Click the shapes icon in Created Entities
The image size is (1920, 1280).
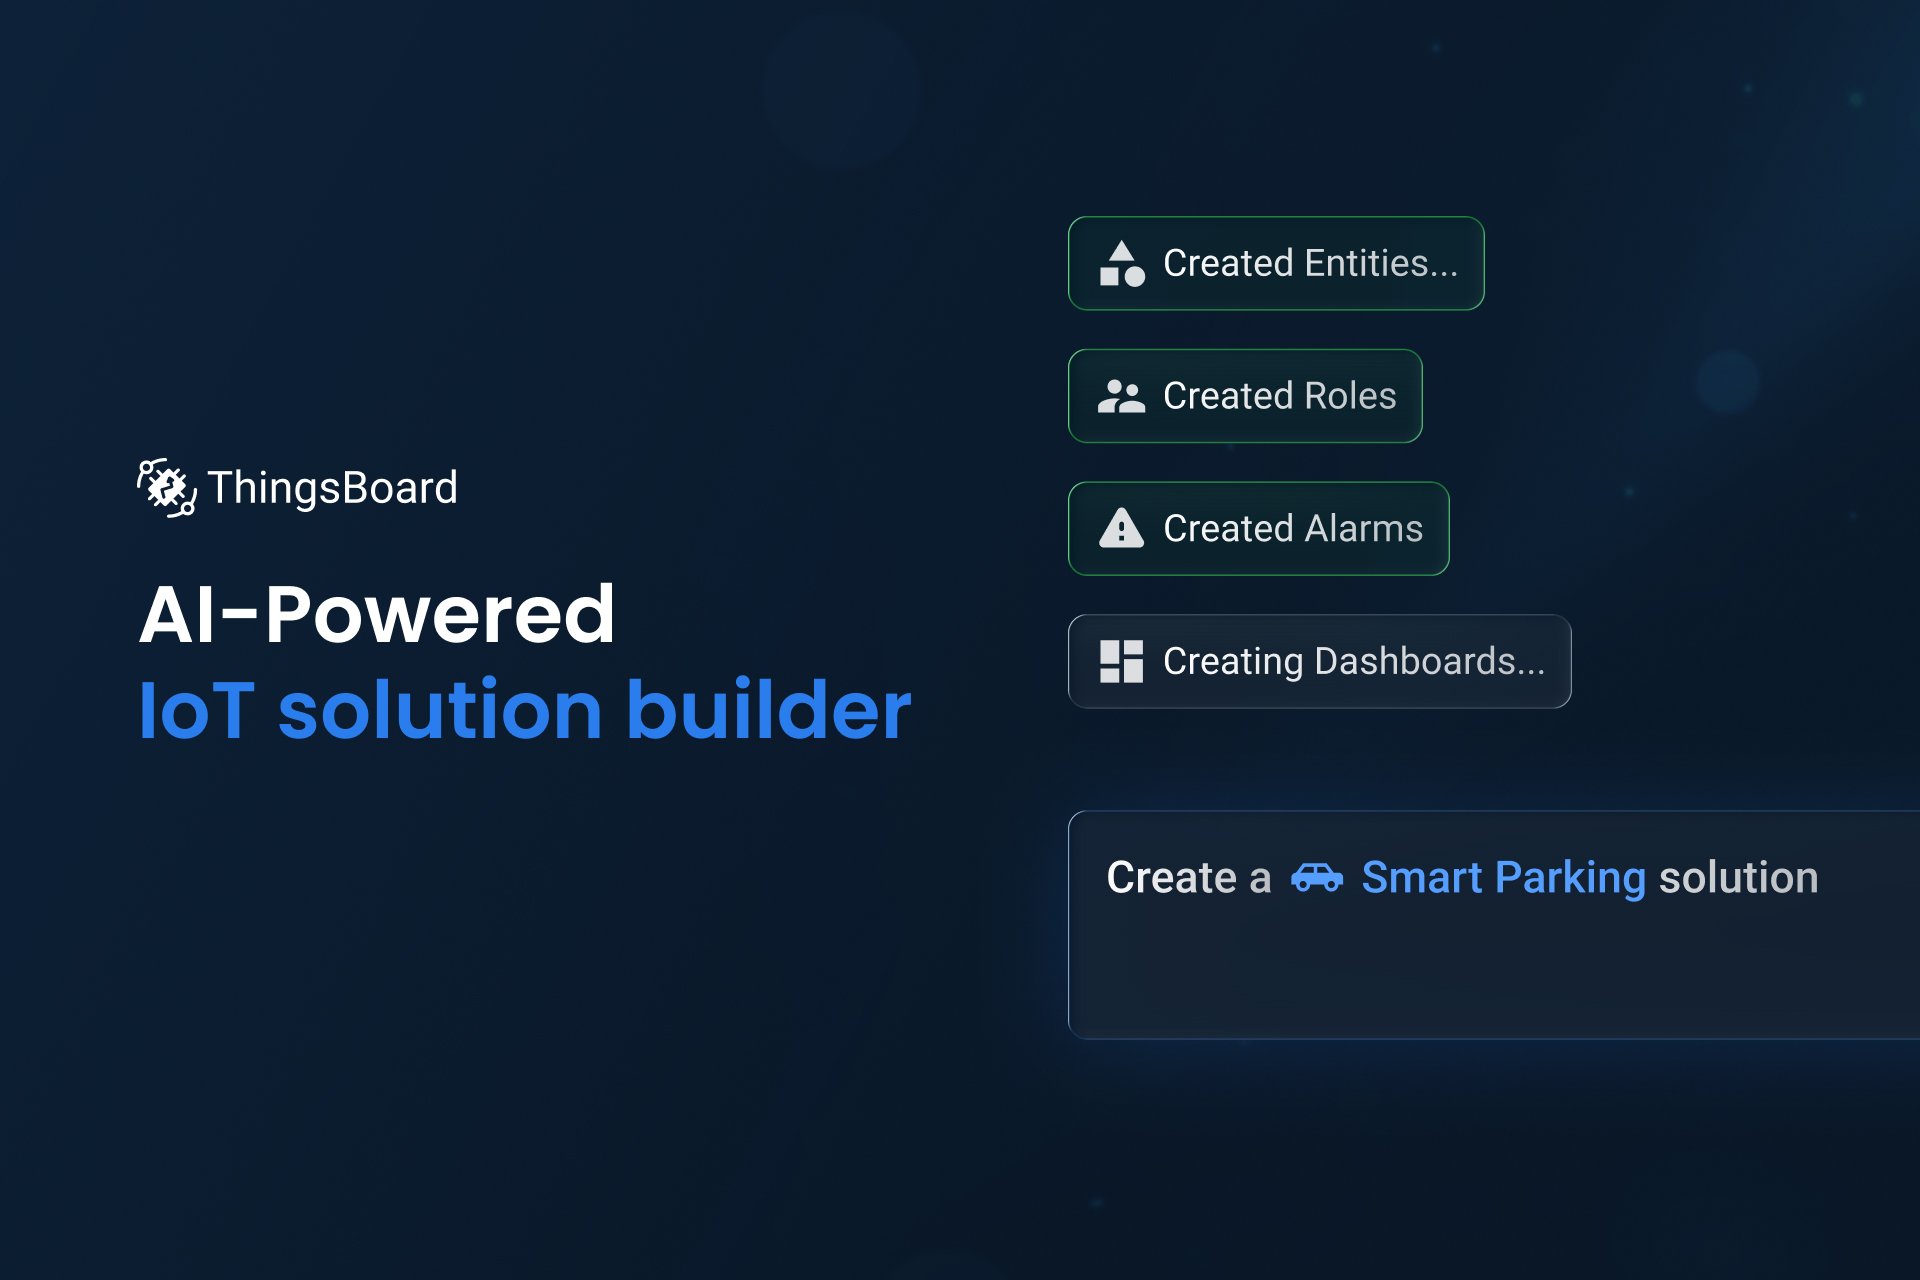[1121, 264]
